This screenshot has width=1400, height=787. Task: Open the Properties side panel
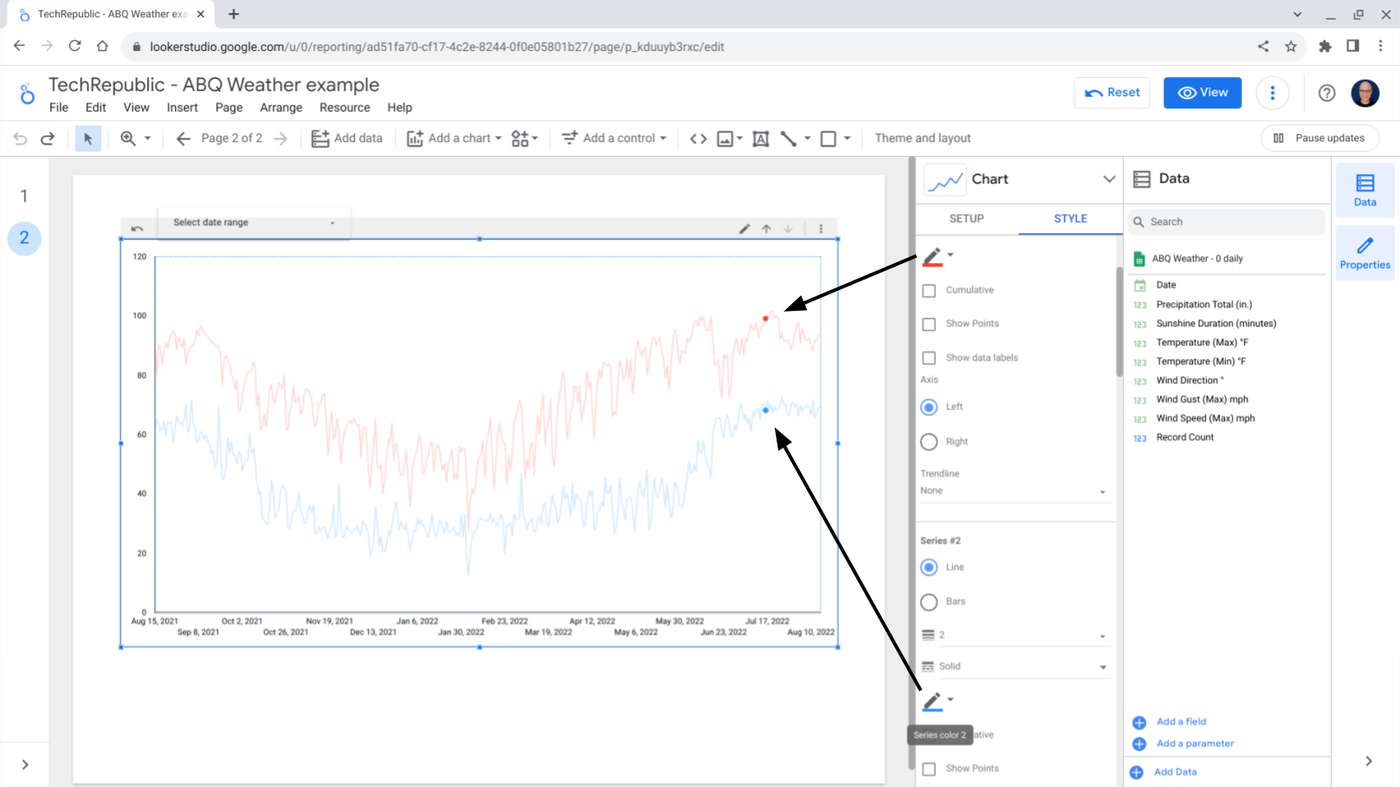[x=1364, y=253]
